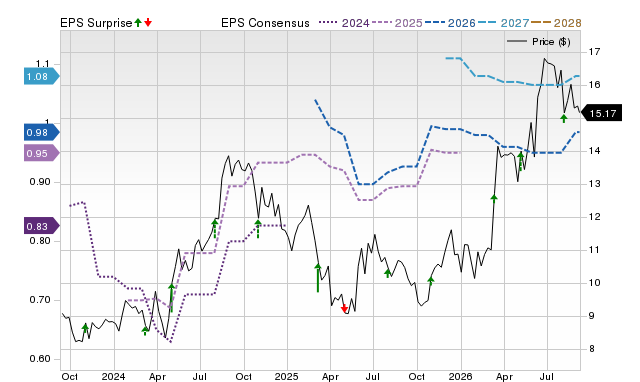This screenshot has width=640, height=382.
Task: Click the green surprise arrow near April 2026
Action: pyautogui.click(x=520, y=161)
